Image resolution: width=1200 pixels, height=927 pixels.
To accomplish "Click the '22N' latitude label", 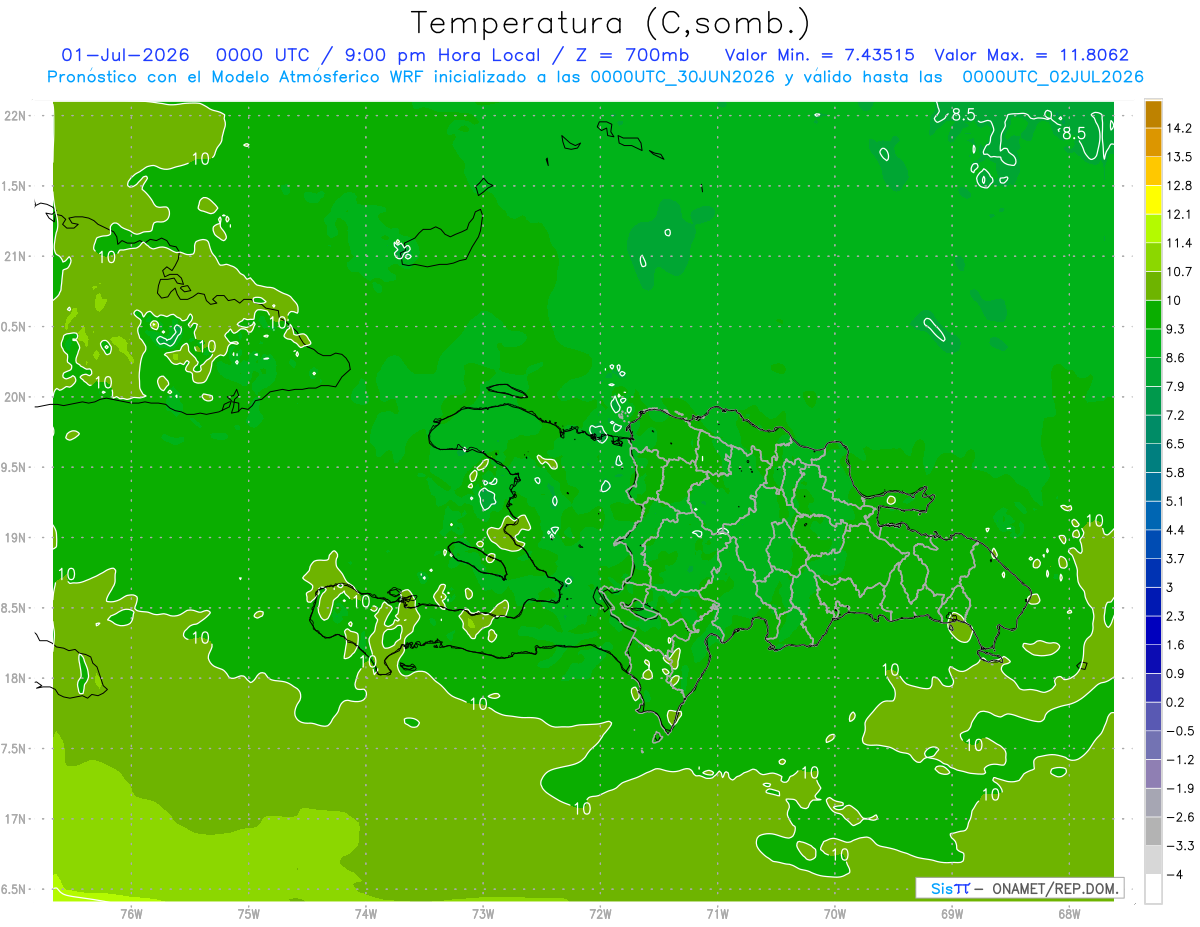I will 15,115.
